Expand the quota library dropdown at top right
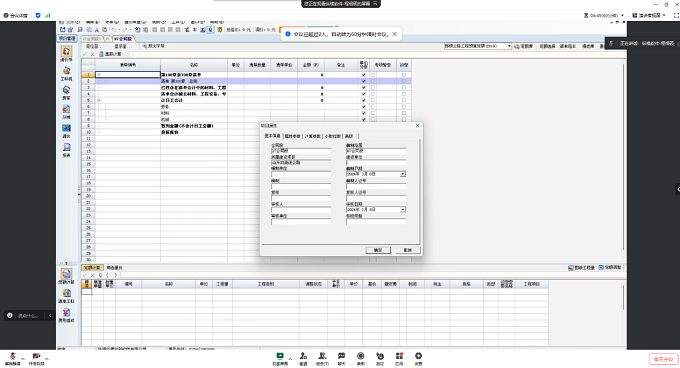 tap(509, 46)
